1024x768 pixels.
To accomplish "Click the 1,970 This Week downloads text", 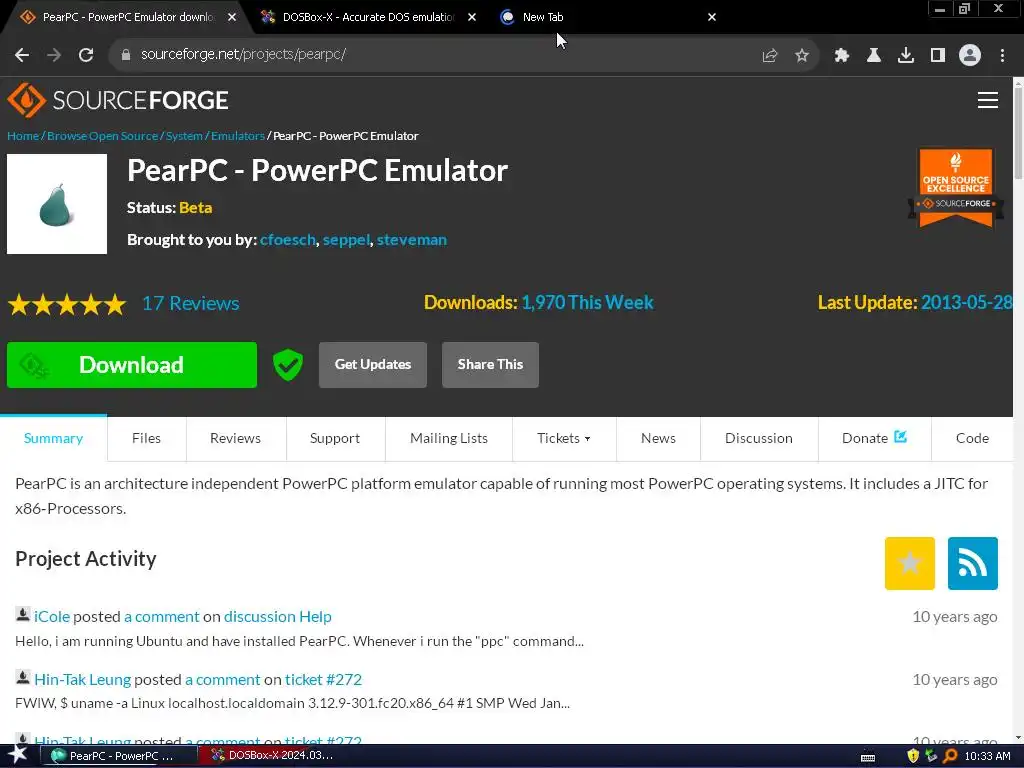I will [x=587, y=302].
